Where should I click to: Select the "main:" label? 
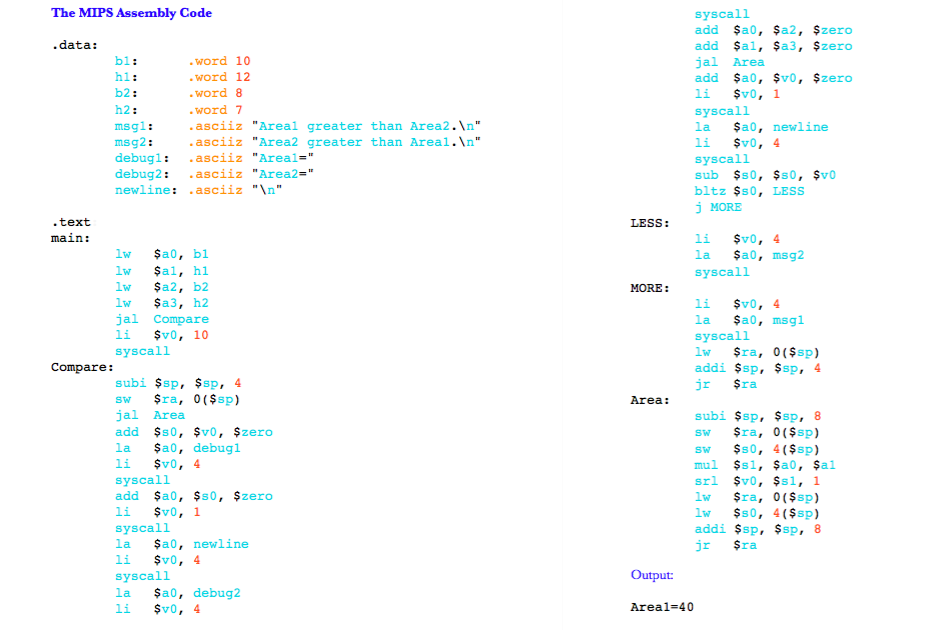pyautogui.click(x=70, y=238)
